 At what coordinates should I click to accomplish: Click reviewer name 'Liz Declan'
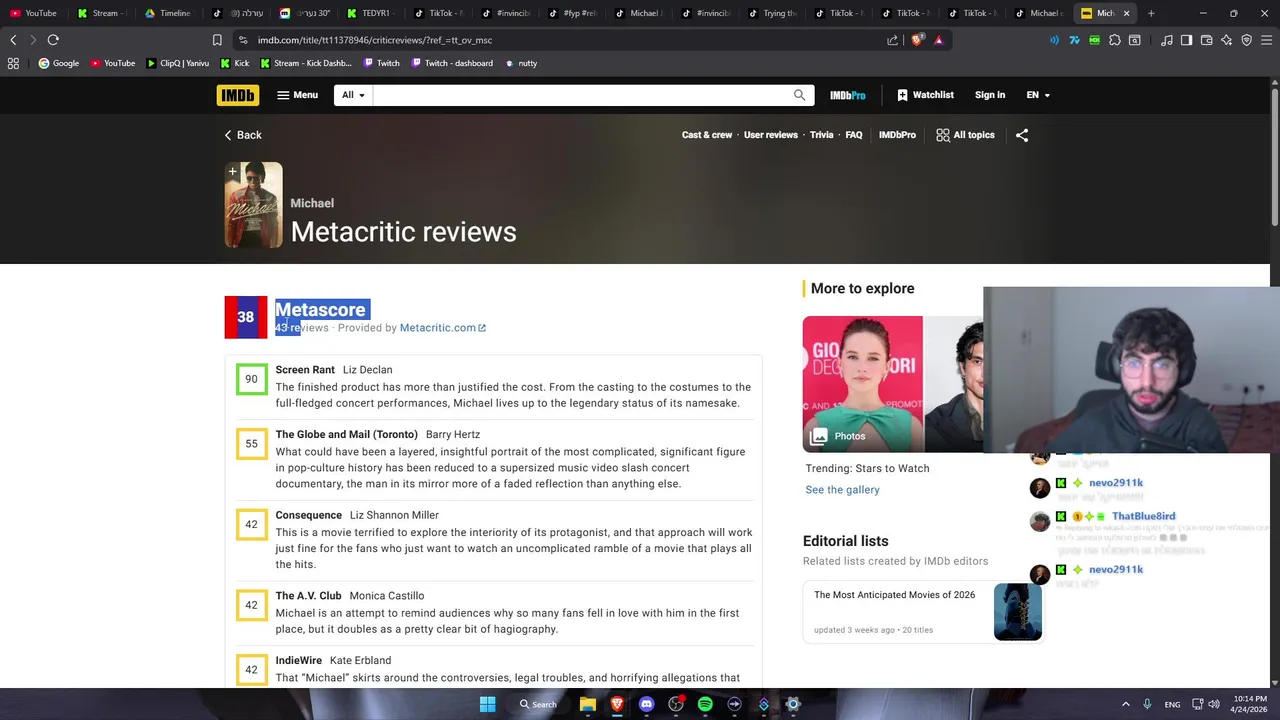tap(368, 370)
